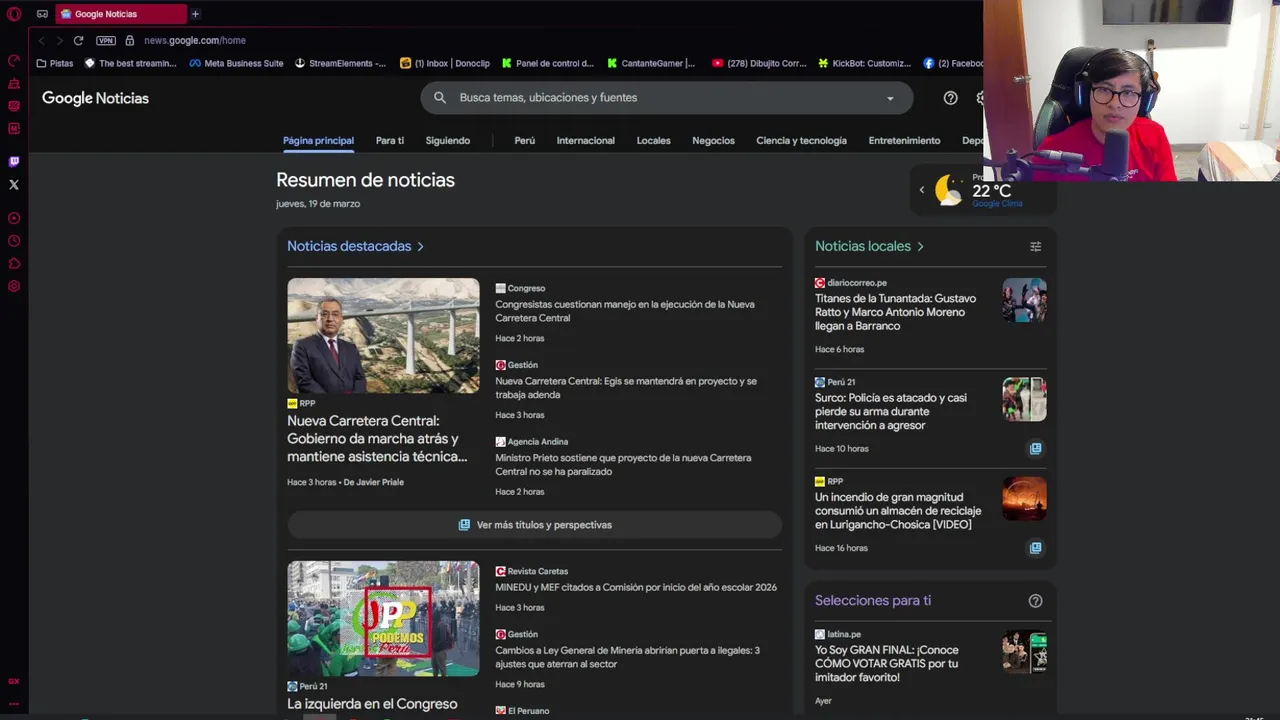Open the Pistas bookmarks folder
The width and height of the screenshot is (1280, 720).
(55, 63)
